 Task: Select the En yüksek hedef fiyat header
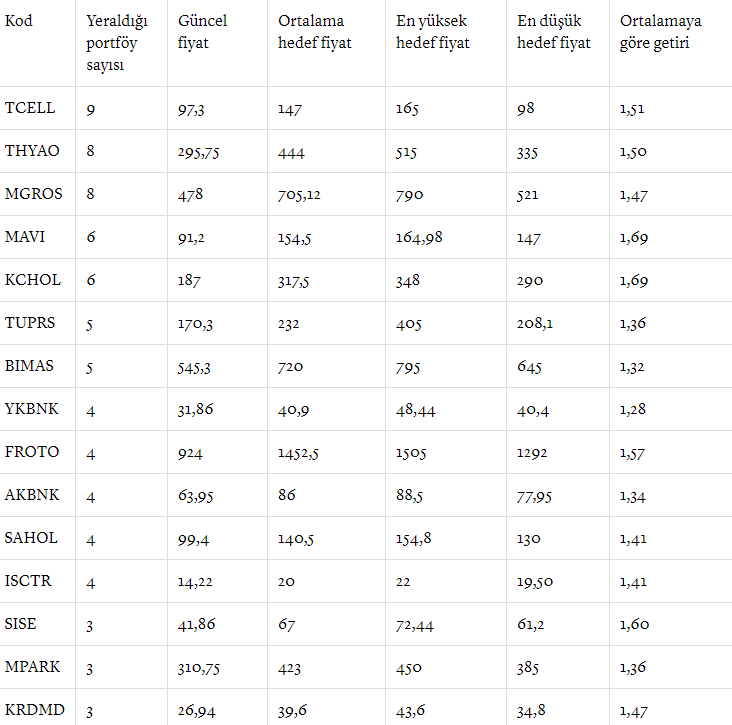coord(432,32)
